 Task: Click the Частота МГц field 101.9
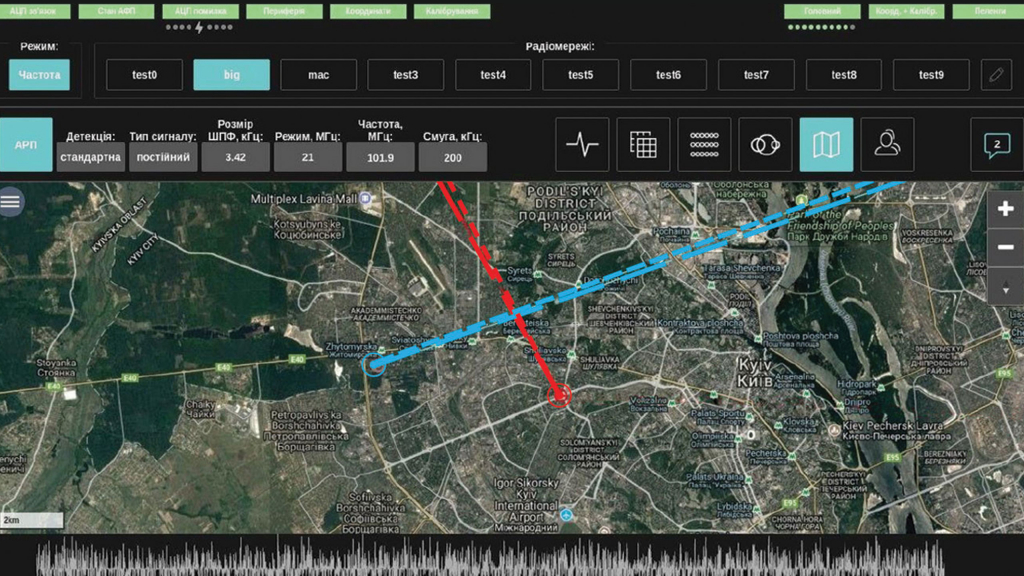click(x=380, y=157)
